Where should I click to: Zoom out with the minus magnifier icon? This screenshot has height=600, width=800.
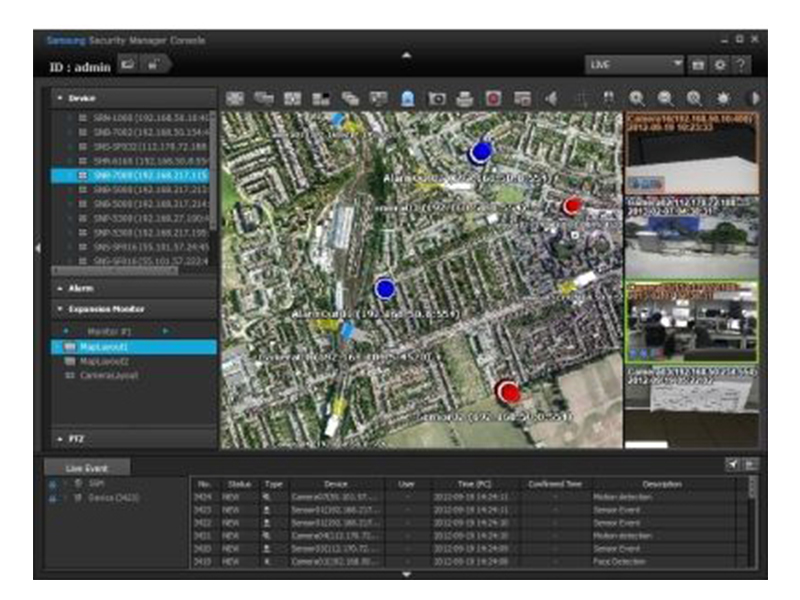click(664, 98)
